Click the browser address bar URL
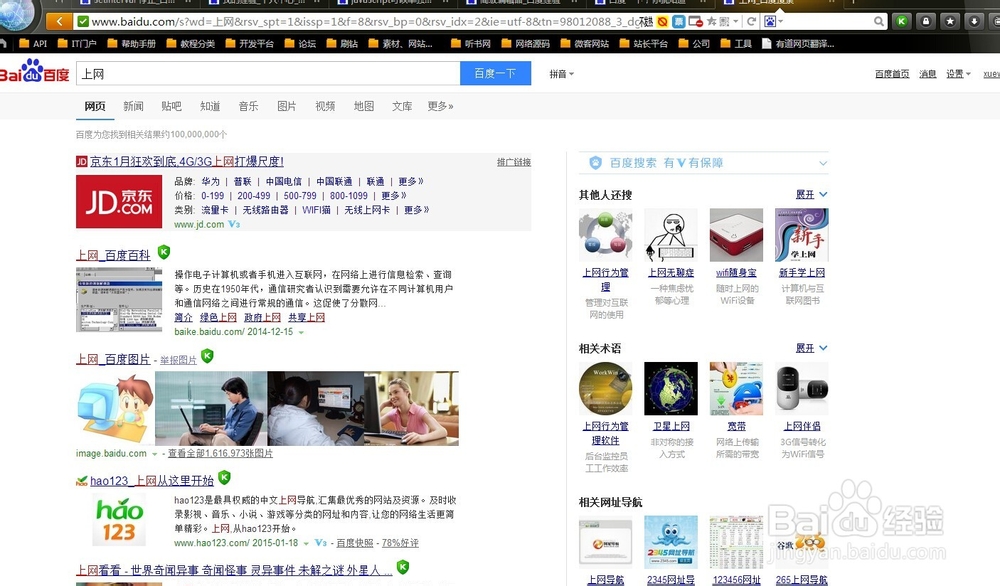The height and width of the screenshot is (586, 1000). (x=367, y=22)
